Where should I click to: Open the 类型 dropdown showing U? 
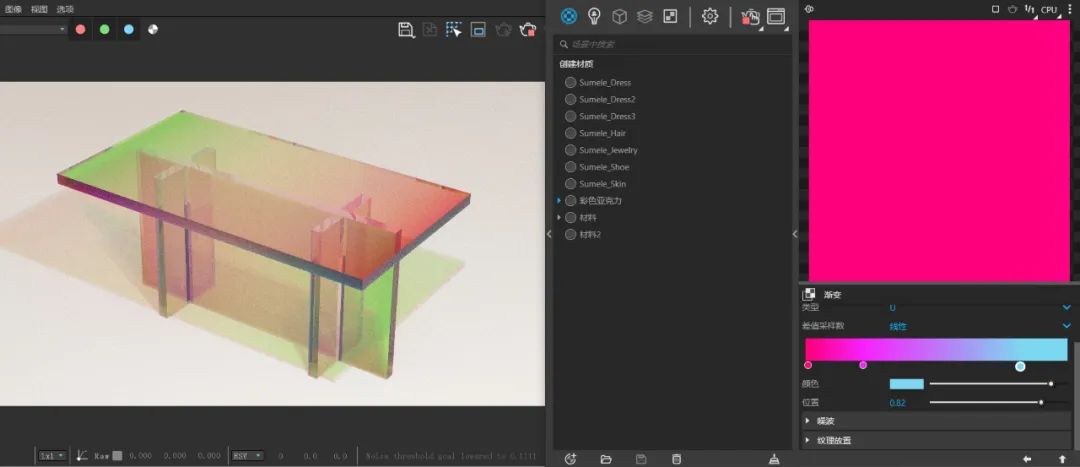(980, 307)
